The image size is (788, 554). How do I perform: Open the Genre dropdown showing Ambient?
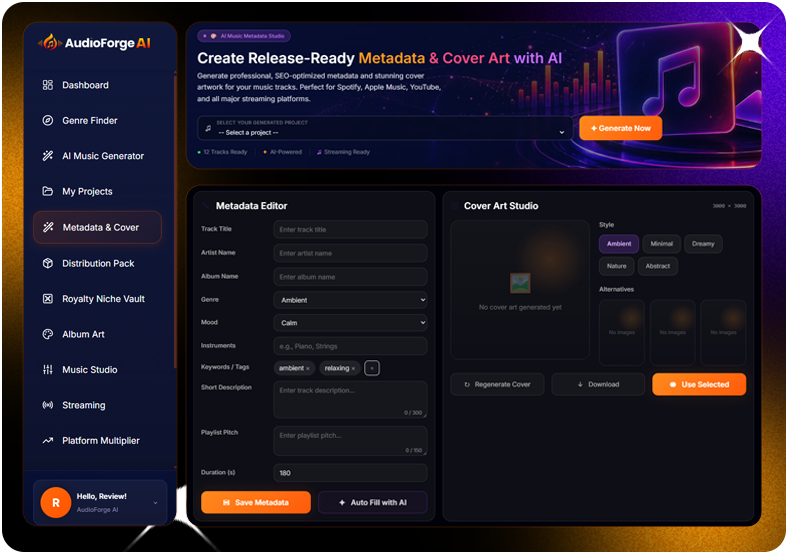pyautogui.click(x=351, y=300)
